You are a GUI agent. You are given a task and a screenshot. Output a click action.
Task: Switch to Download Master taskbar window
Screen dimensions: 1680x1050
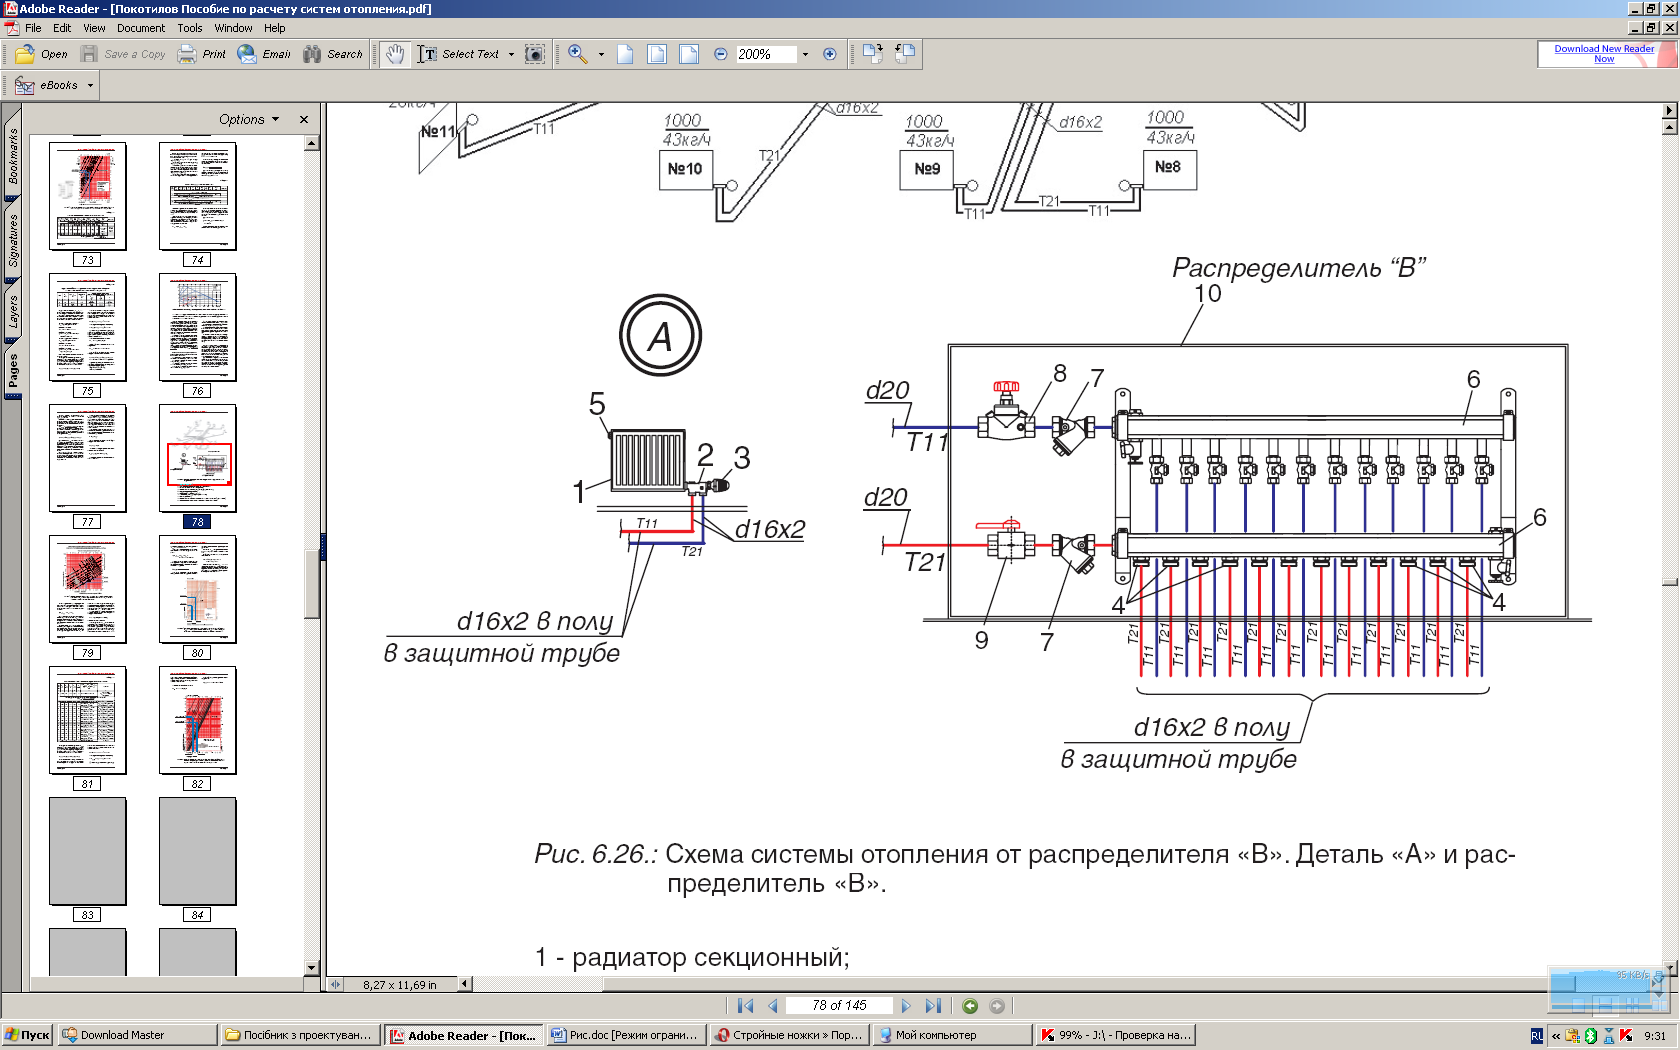137,1035
